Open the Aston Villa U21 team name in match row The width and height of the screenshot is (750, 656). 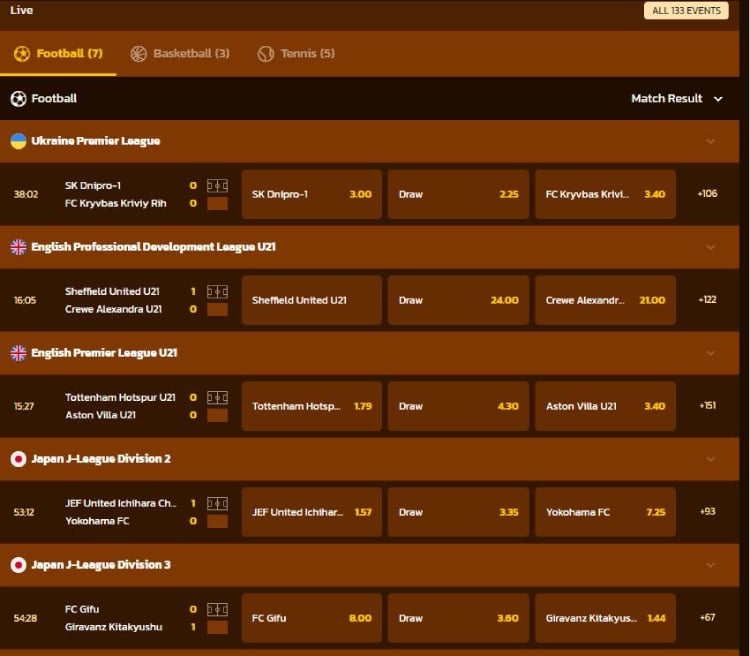(100, 415)
